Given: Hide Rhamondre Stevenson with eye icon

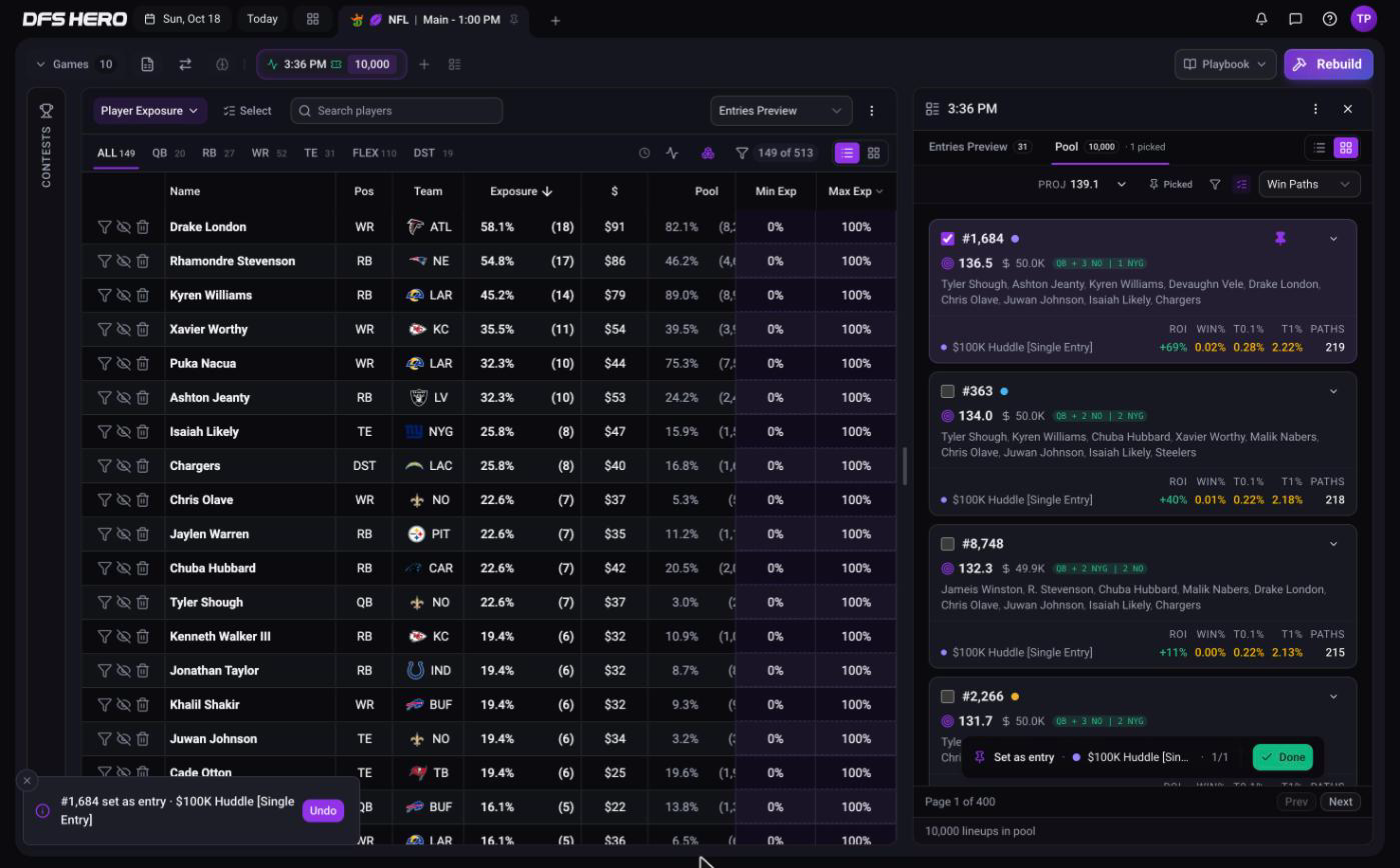Looking at the screenshot, I should coord(123,261).
